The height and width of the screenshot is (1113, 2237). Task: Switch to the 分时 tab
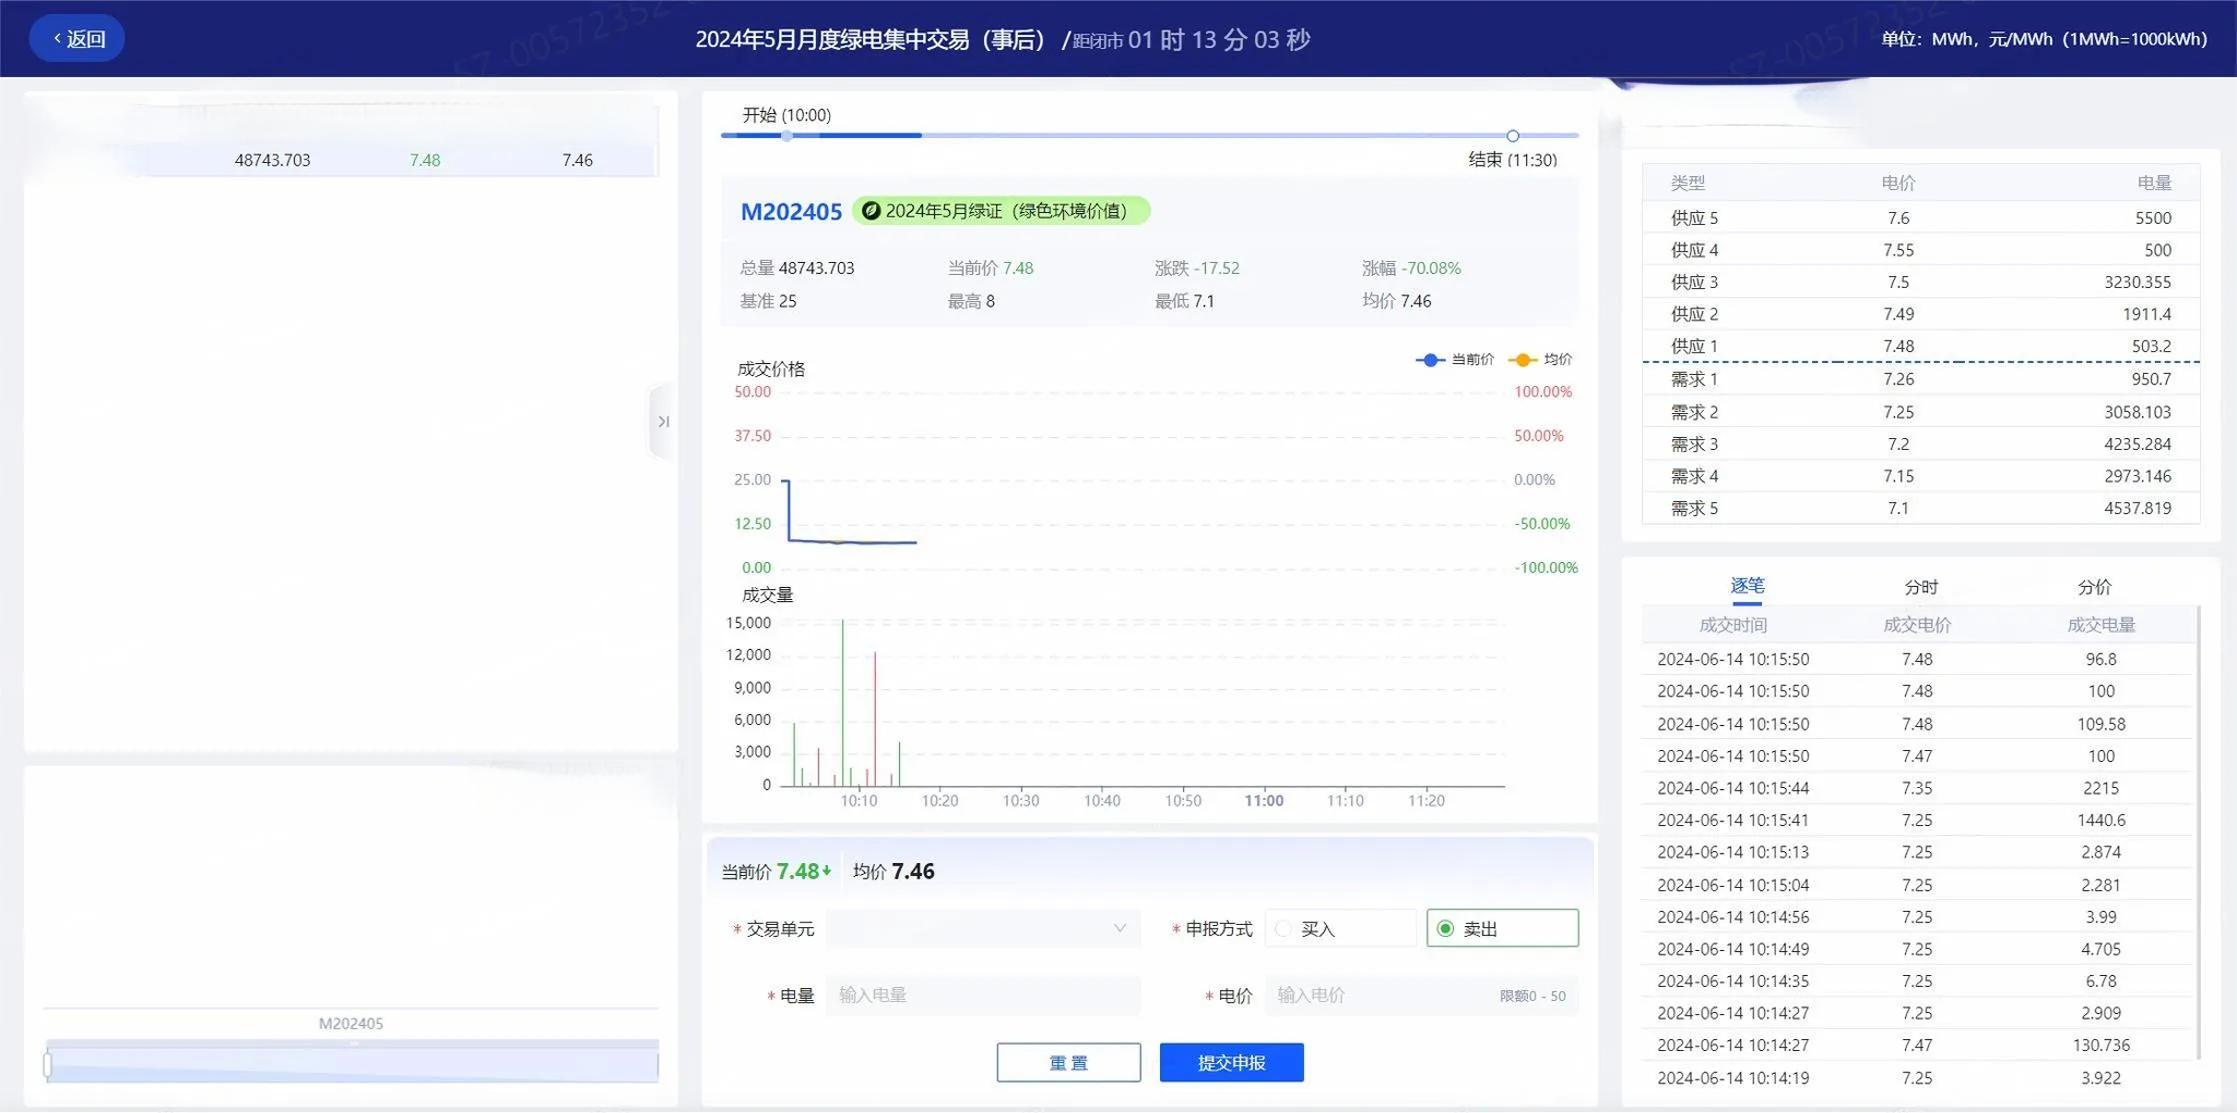[x=1920, y=587]
